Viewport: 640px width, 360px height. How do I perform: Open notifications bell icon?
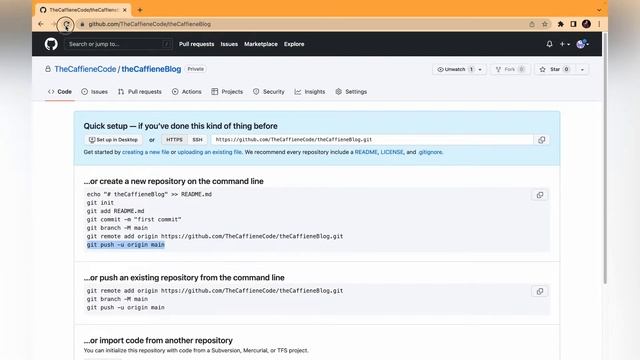point(549,44)
